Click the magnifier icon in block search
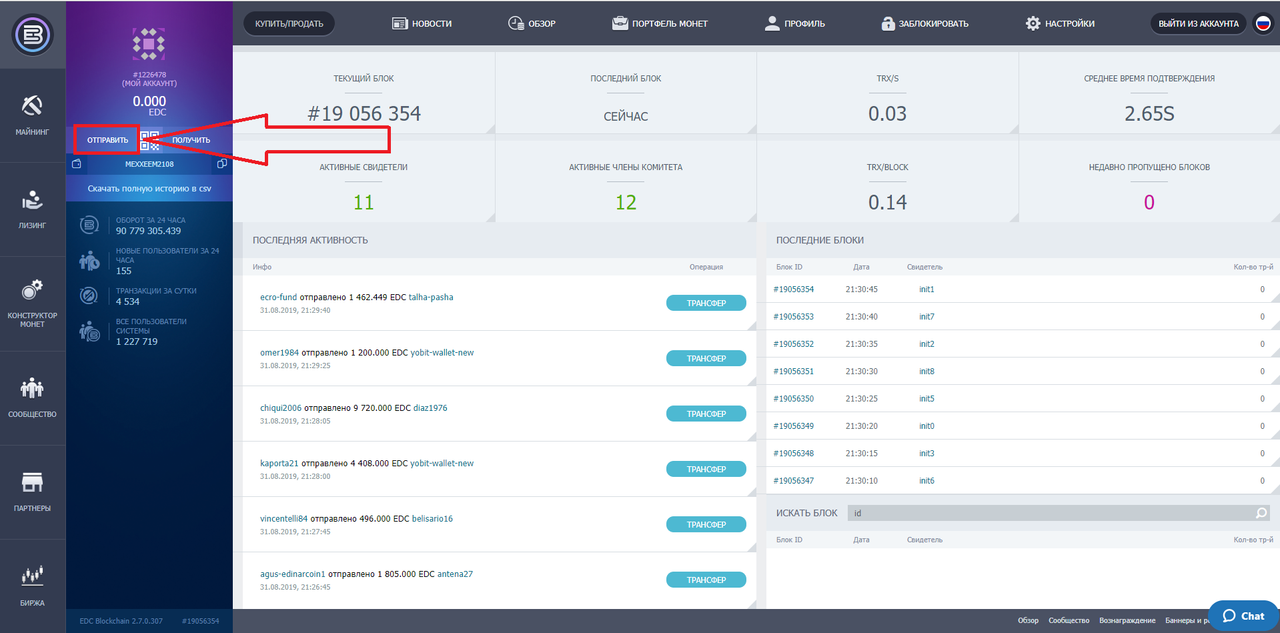Screen dimensions: 1280x633 1262,513
